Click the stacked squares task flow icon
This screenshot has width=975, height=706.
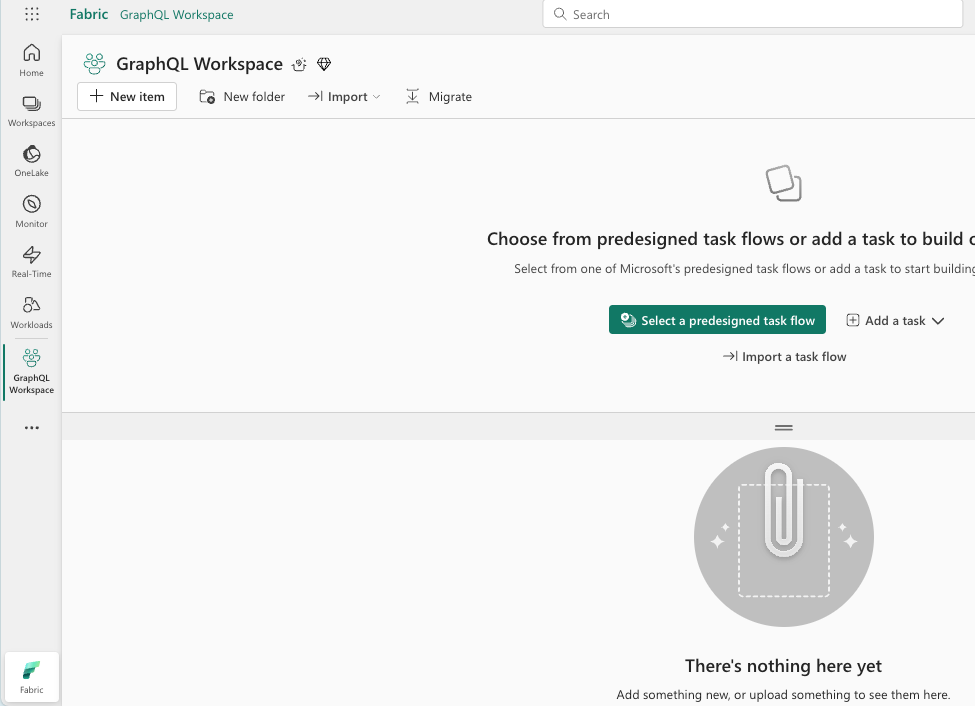coord(783,183)
